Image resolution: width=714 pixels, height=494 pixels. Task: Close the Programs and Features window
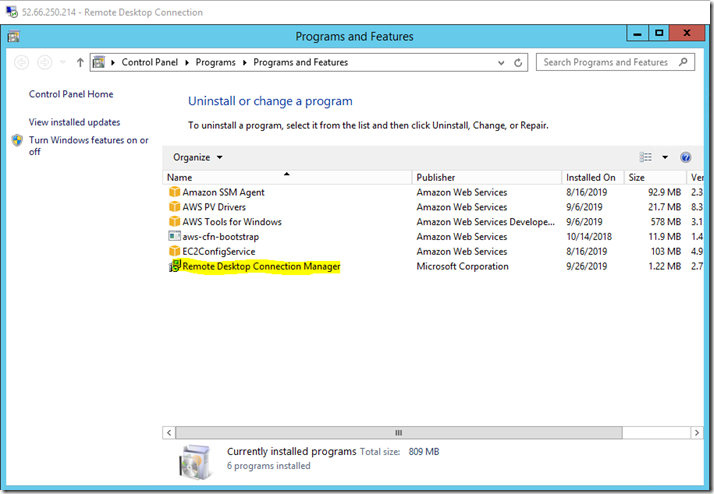[687, 33]
